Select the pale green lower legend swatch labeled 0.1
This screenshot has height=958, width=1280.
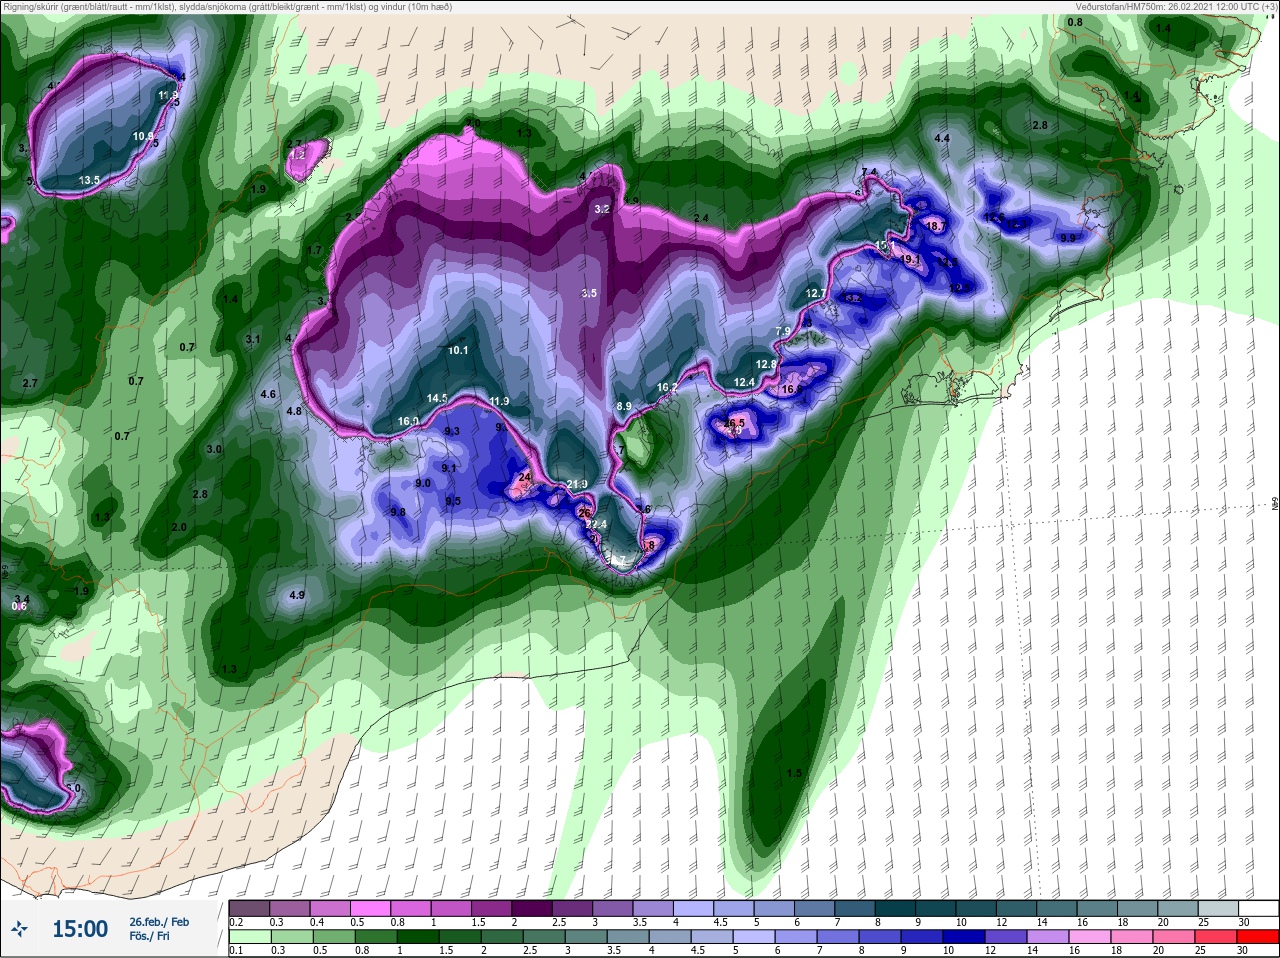248,937
